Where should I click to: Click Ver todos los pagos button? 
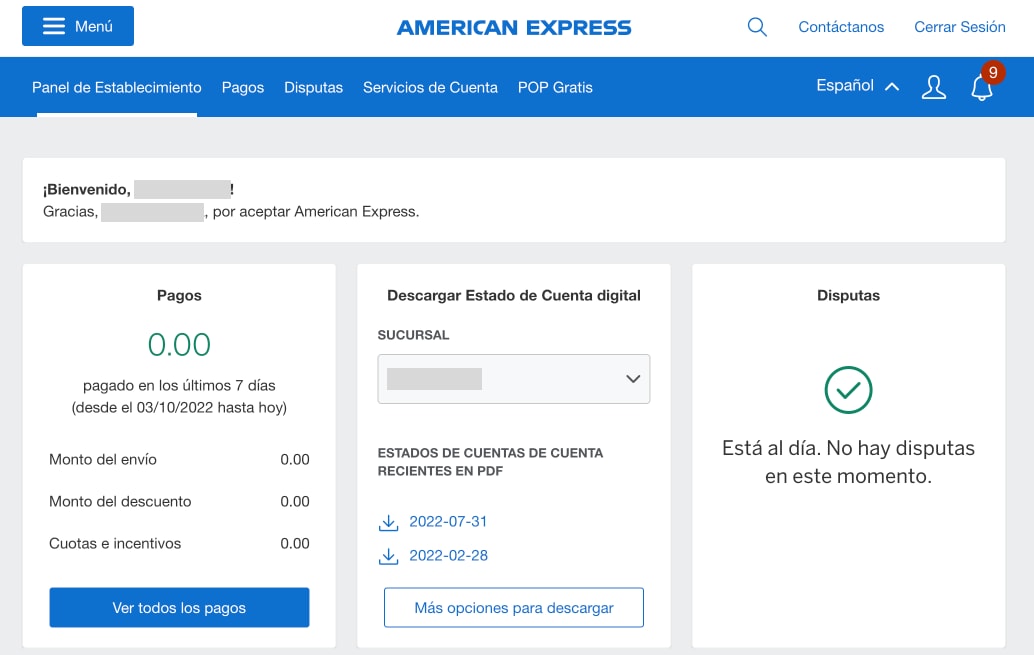(x=179, y=607)
